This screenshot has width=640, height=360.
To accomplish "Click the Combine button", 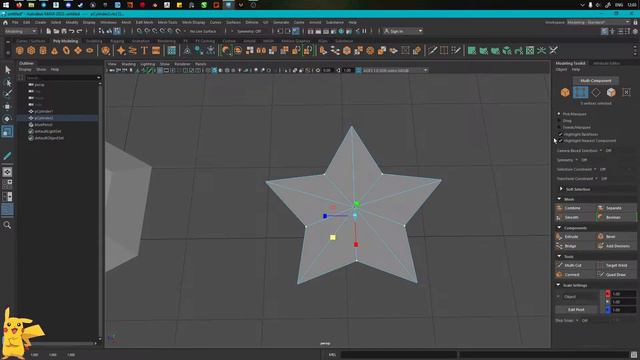I will [575, 208].
